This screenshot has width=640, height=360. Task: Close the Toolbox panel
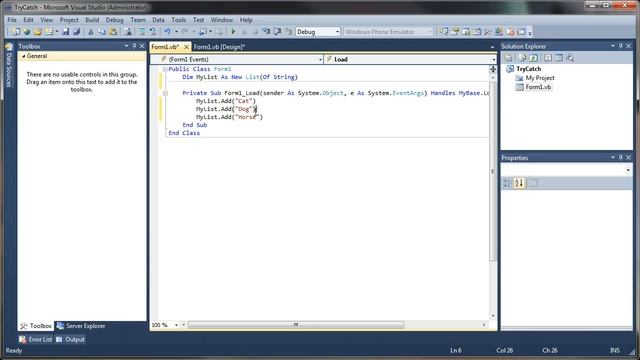142,46
